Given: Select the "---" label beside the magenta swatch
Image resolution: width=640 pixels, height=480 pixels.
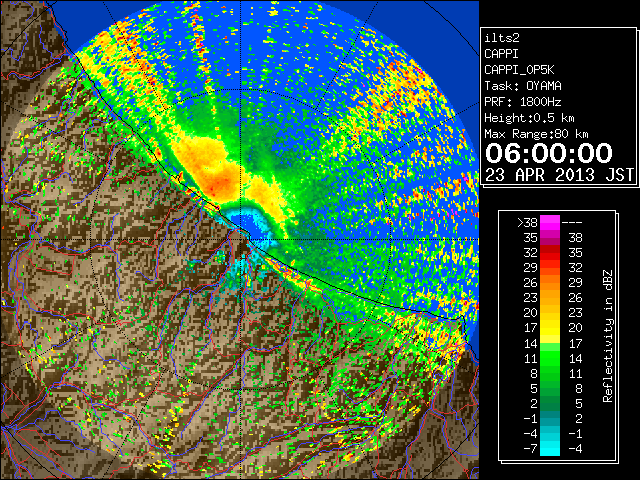Looking at the screenshot, I should (572, 223).
